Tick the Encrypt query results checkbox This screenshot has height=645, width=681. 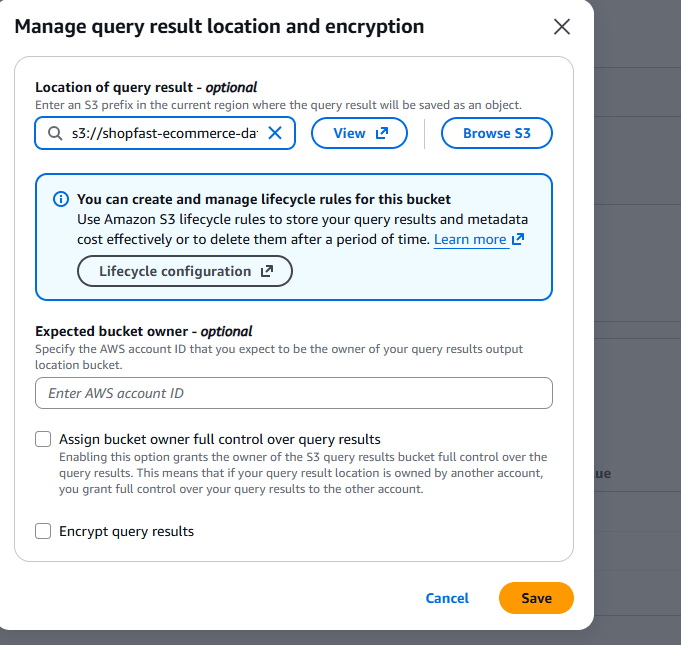pyautogui.click(x=43, y=531)
